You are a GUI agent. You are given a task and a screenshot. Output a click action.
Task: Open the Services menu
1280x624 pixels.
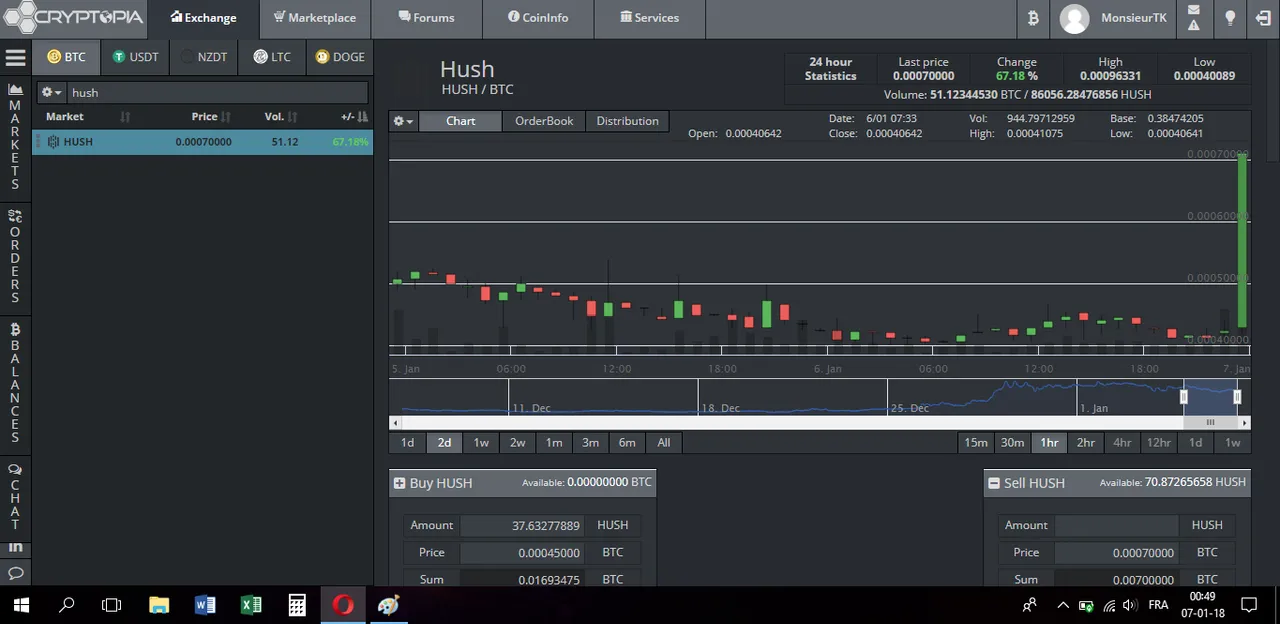[x=649, y=18]
